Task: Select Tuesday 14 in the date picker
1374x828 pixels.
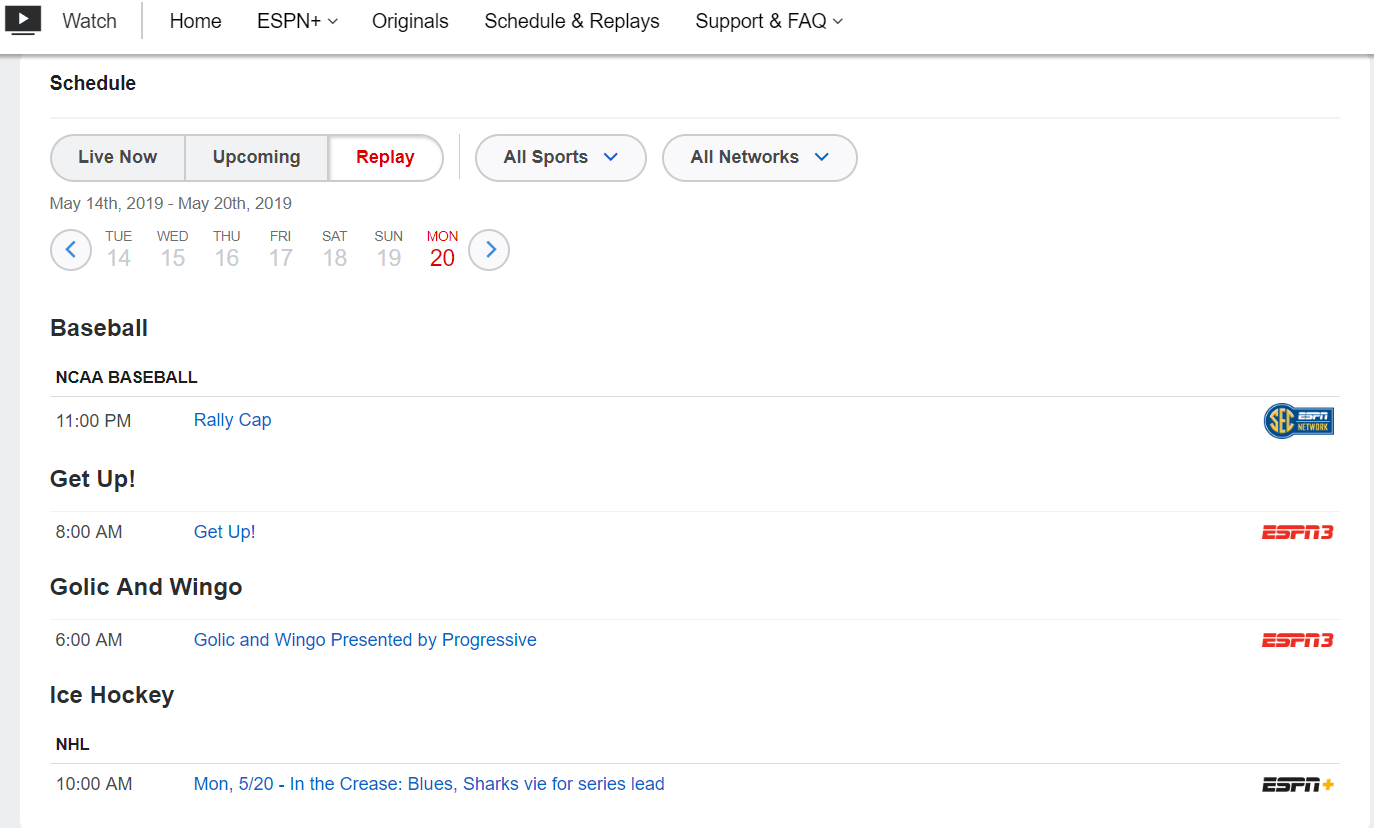Action: (119, 250)
